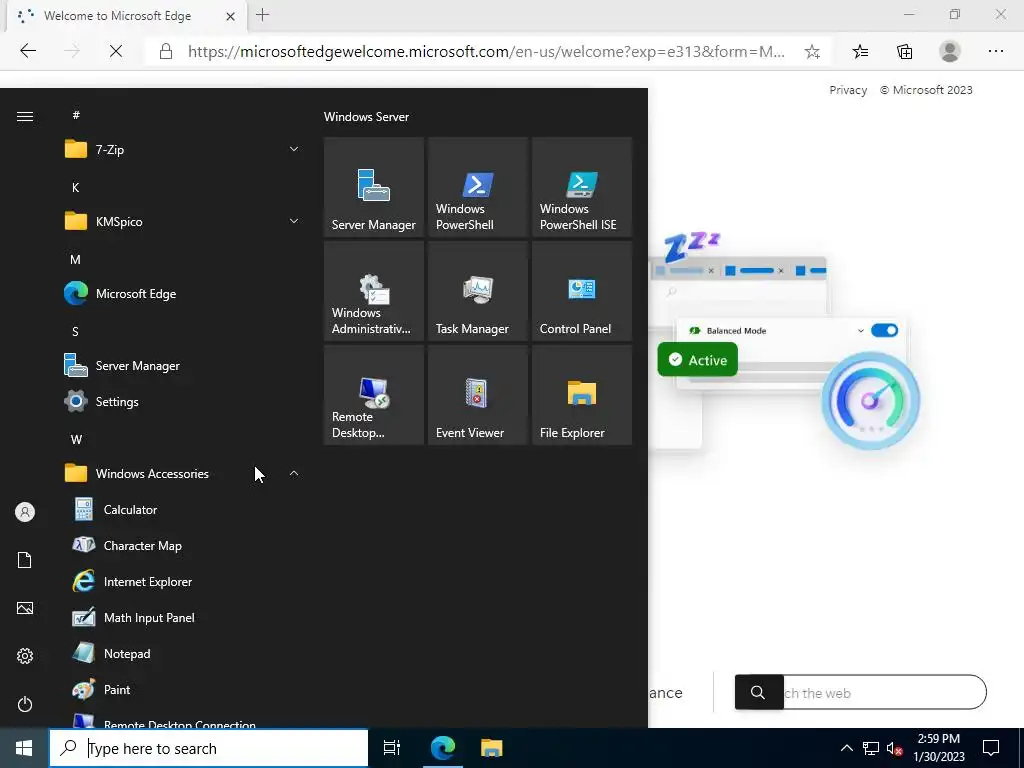Close the Welcome to Microsoft Edge tab
1024x768 pixels.
click(230, 16)
